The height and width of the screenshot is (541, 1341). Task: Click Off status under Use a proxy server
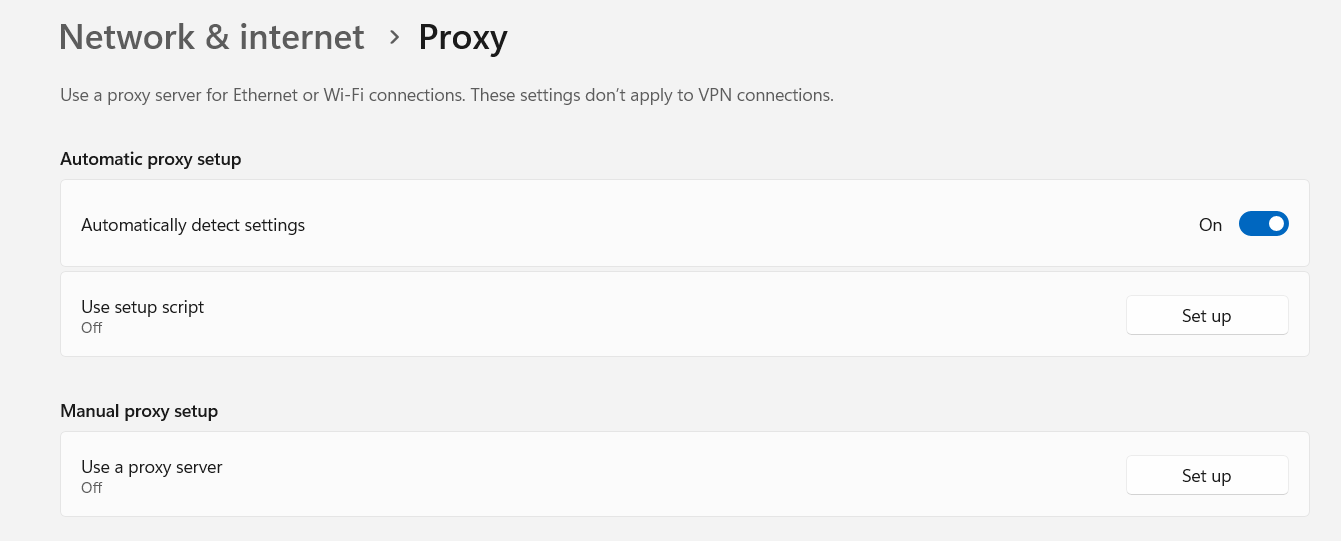click(x=92, y=487)
